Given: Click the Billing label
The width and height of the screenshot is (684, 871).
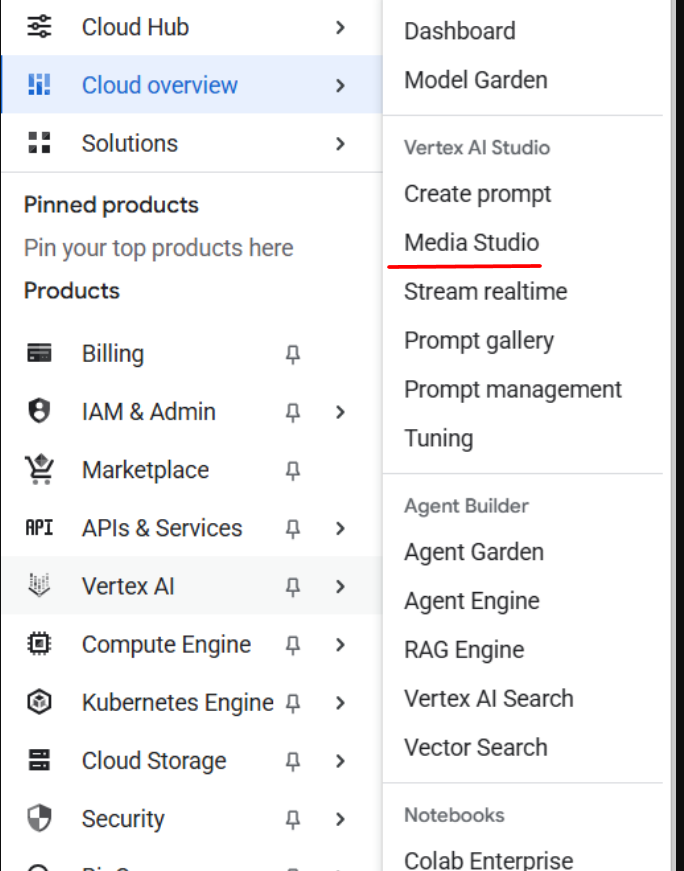Looking at the screenshot, I should [113, 354].
